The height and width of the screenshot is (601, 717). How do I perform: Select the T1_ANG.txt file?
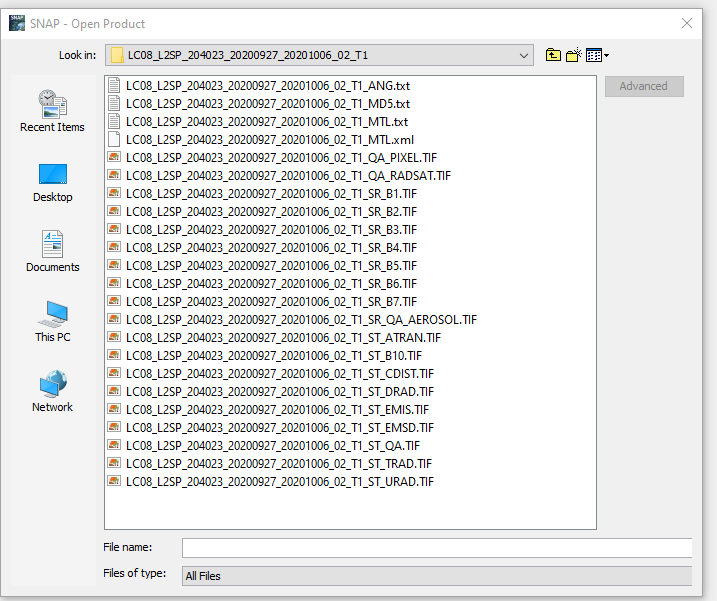point(268,86)
